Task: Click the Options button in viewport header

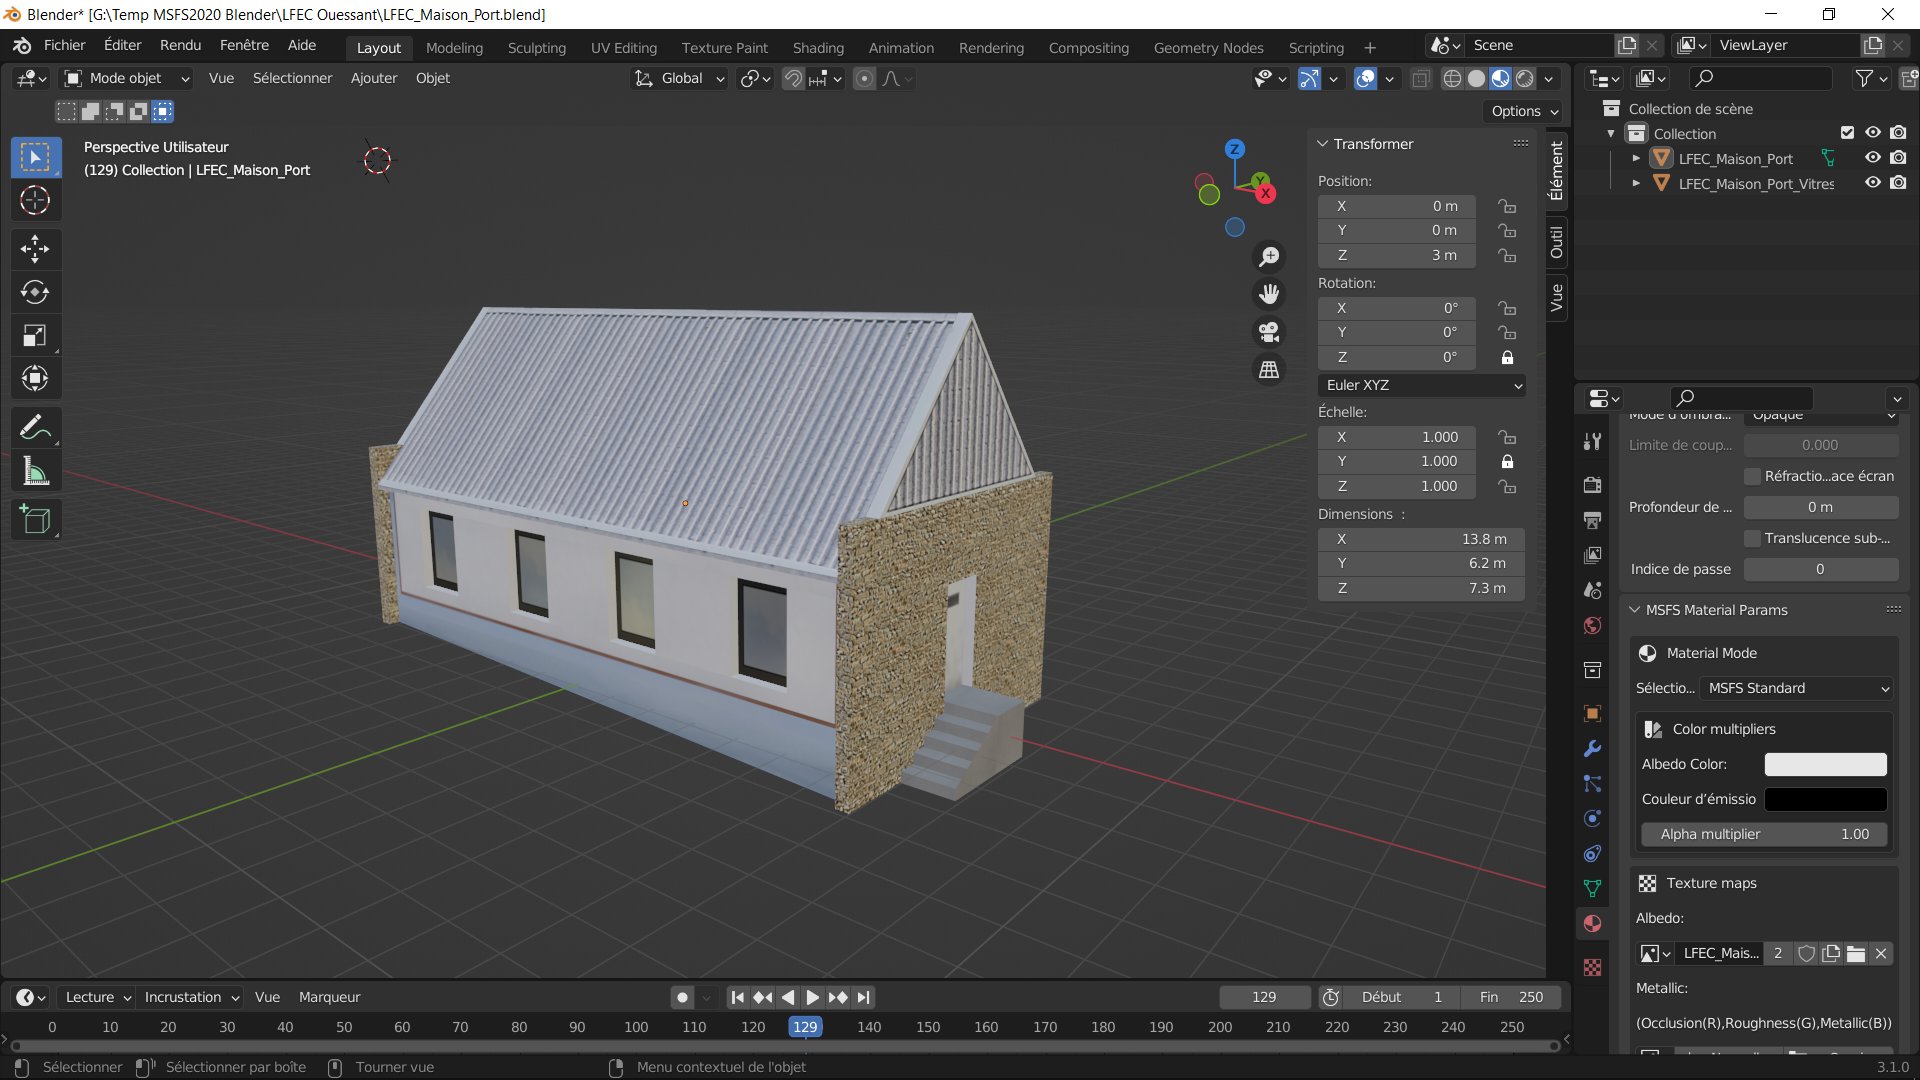Action: point(1523,111)
